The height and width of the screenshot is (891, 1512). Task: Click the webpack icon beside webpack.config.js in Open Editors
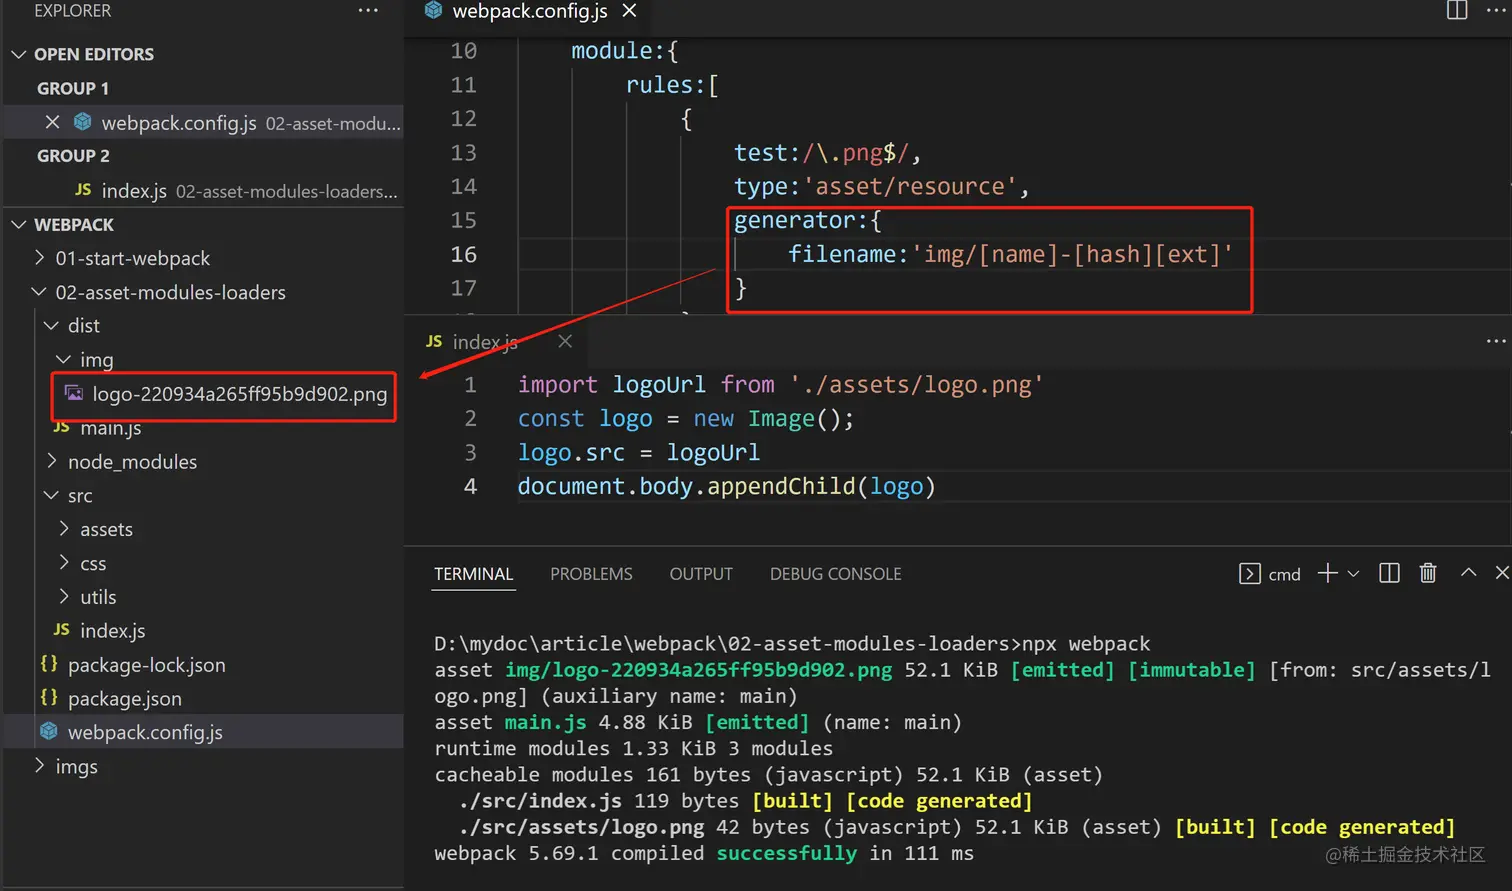click(82, 122)
